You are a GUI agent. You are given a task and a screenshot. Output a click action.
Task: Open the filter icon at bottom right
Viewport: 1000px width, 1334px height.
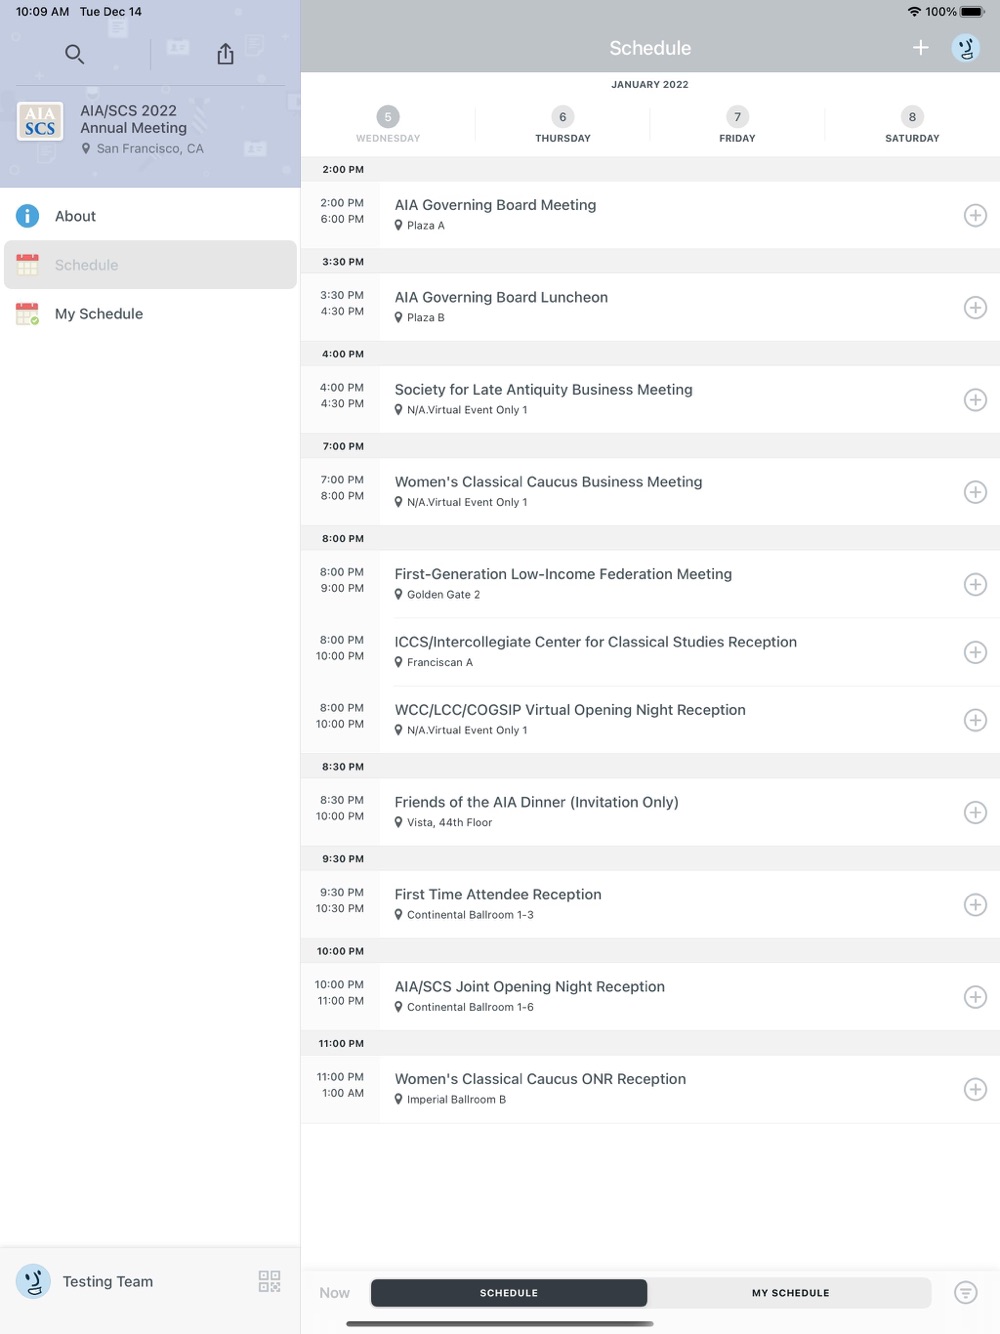pos(966,1293)
